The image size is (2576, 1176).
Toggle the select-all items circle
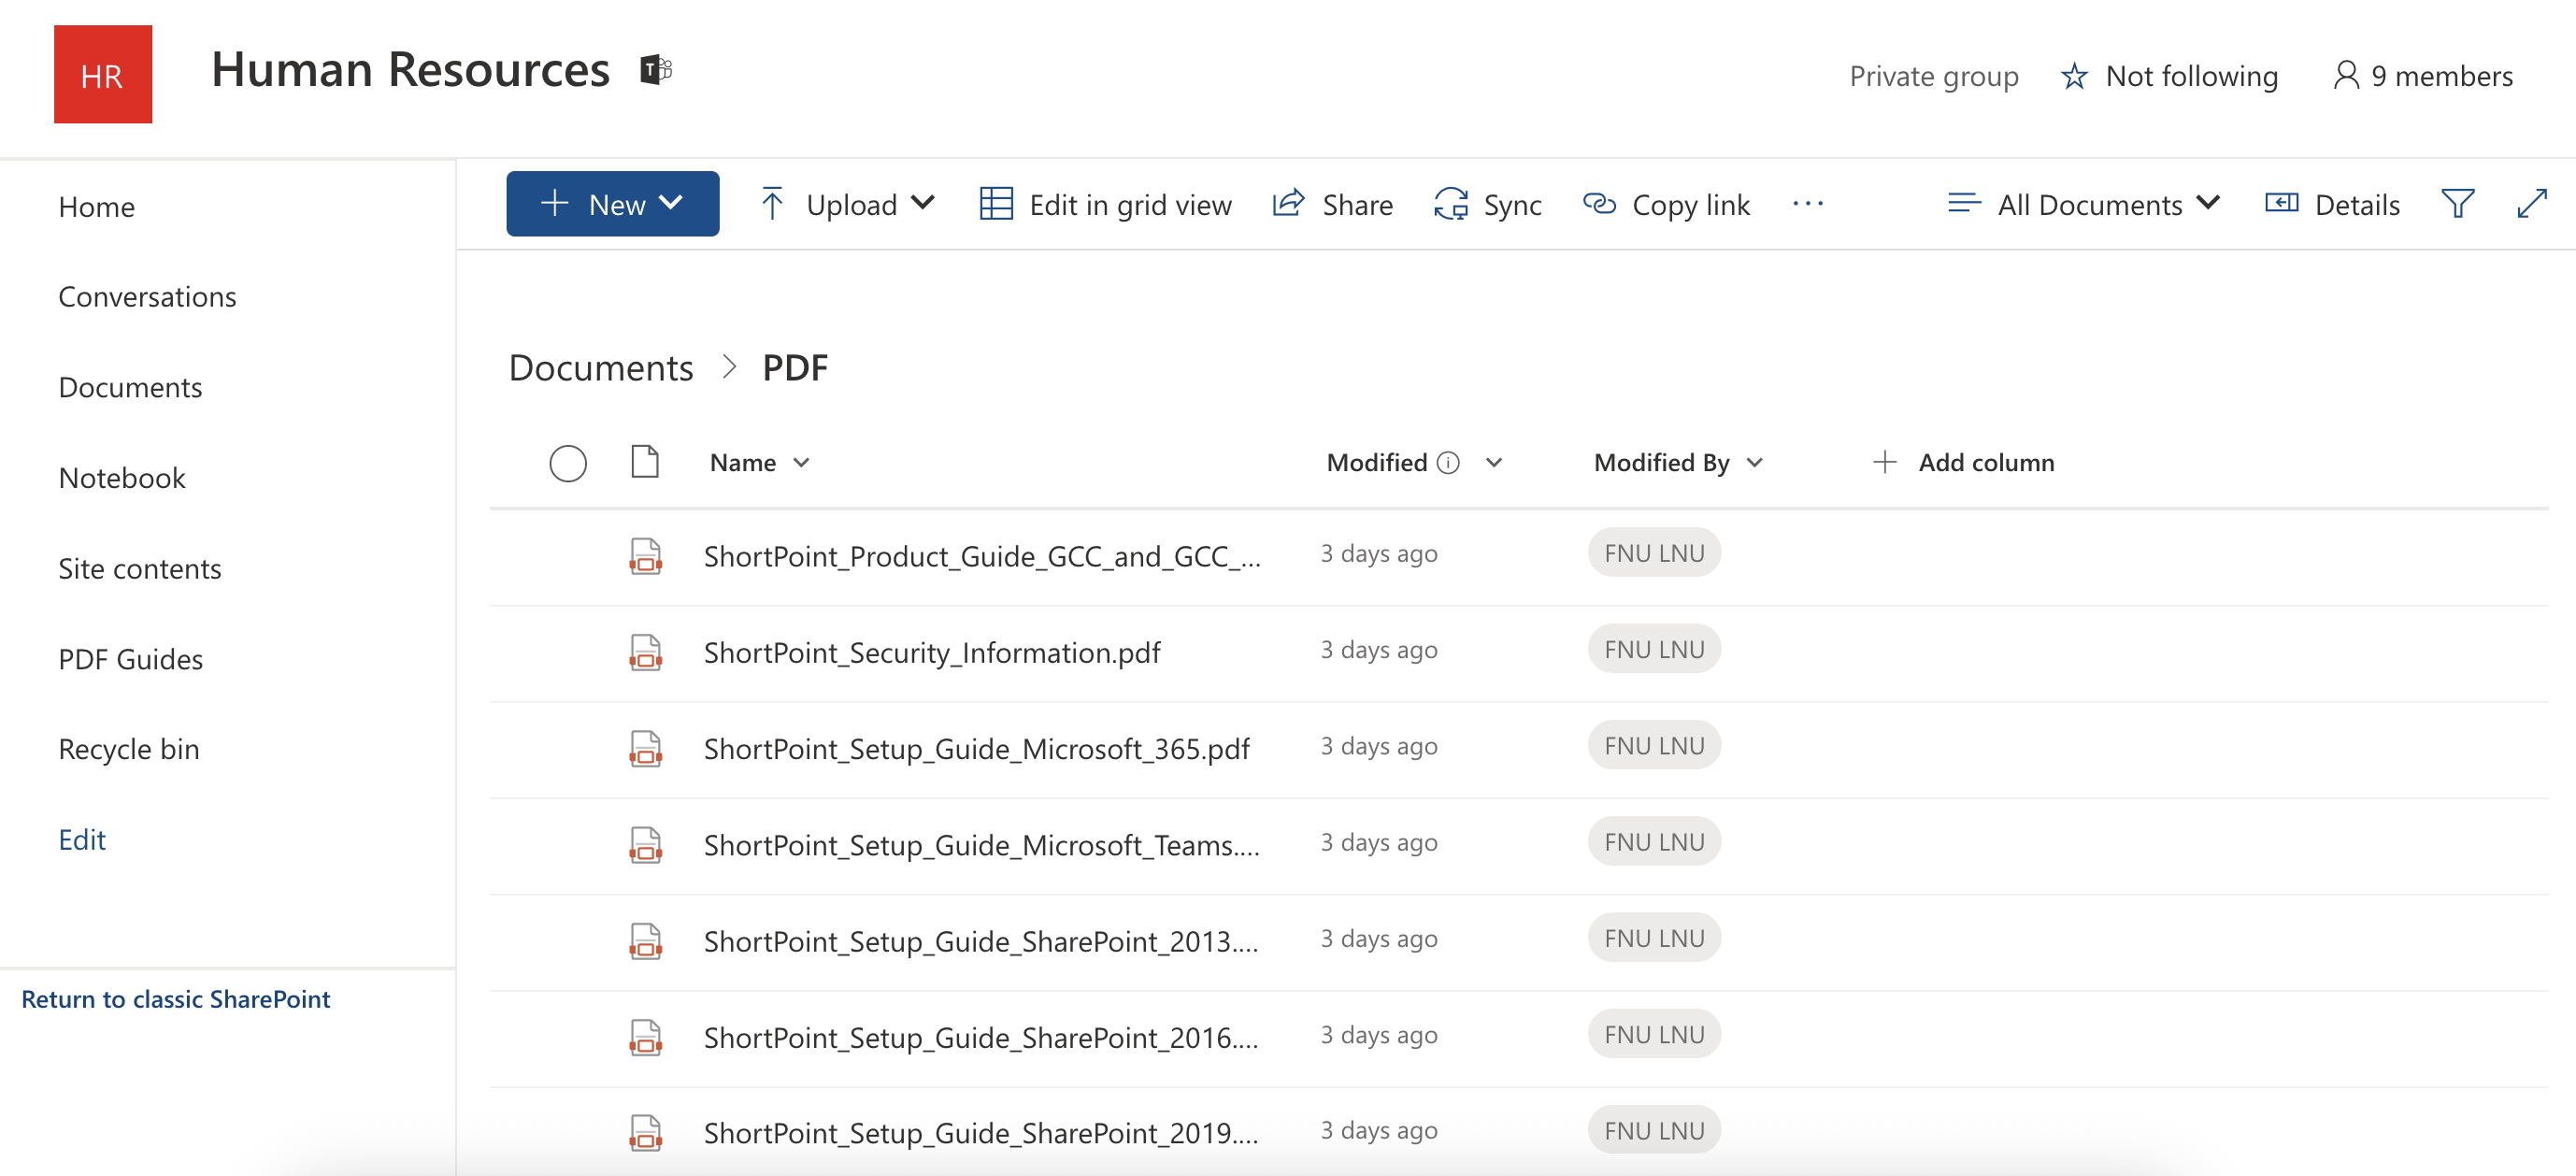[568, 463]
